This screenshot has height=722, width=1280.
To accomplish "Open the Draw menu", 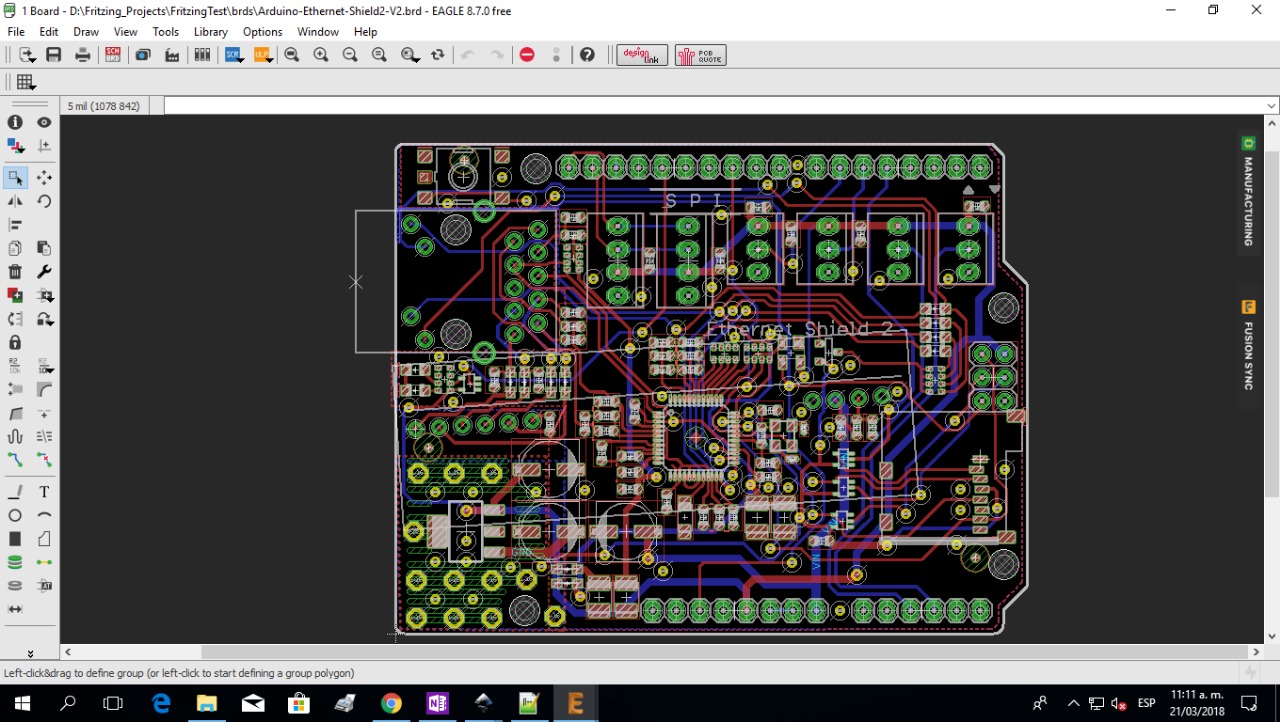I will (86, 32).
